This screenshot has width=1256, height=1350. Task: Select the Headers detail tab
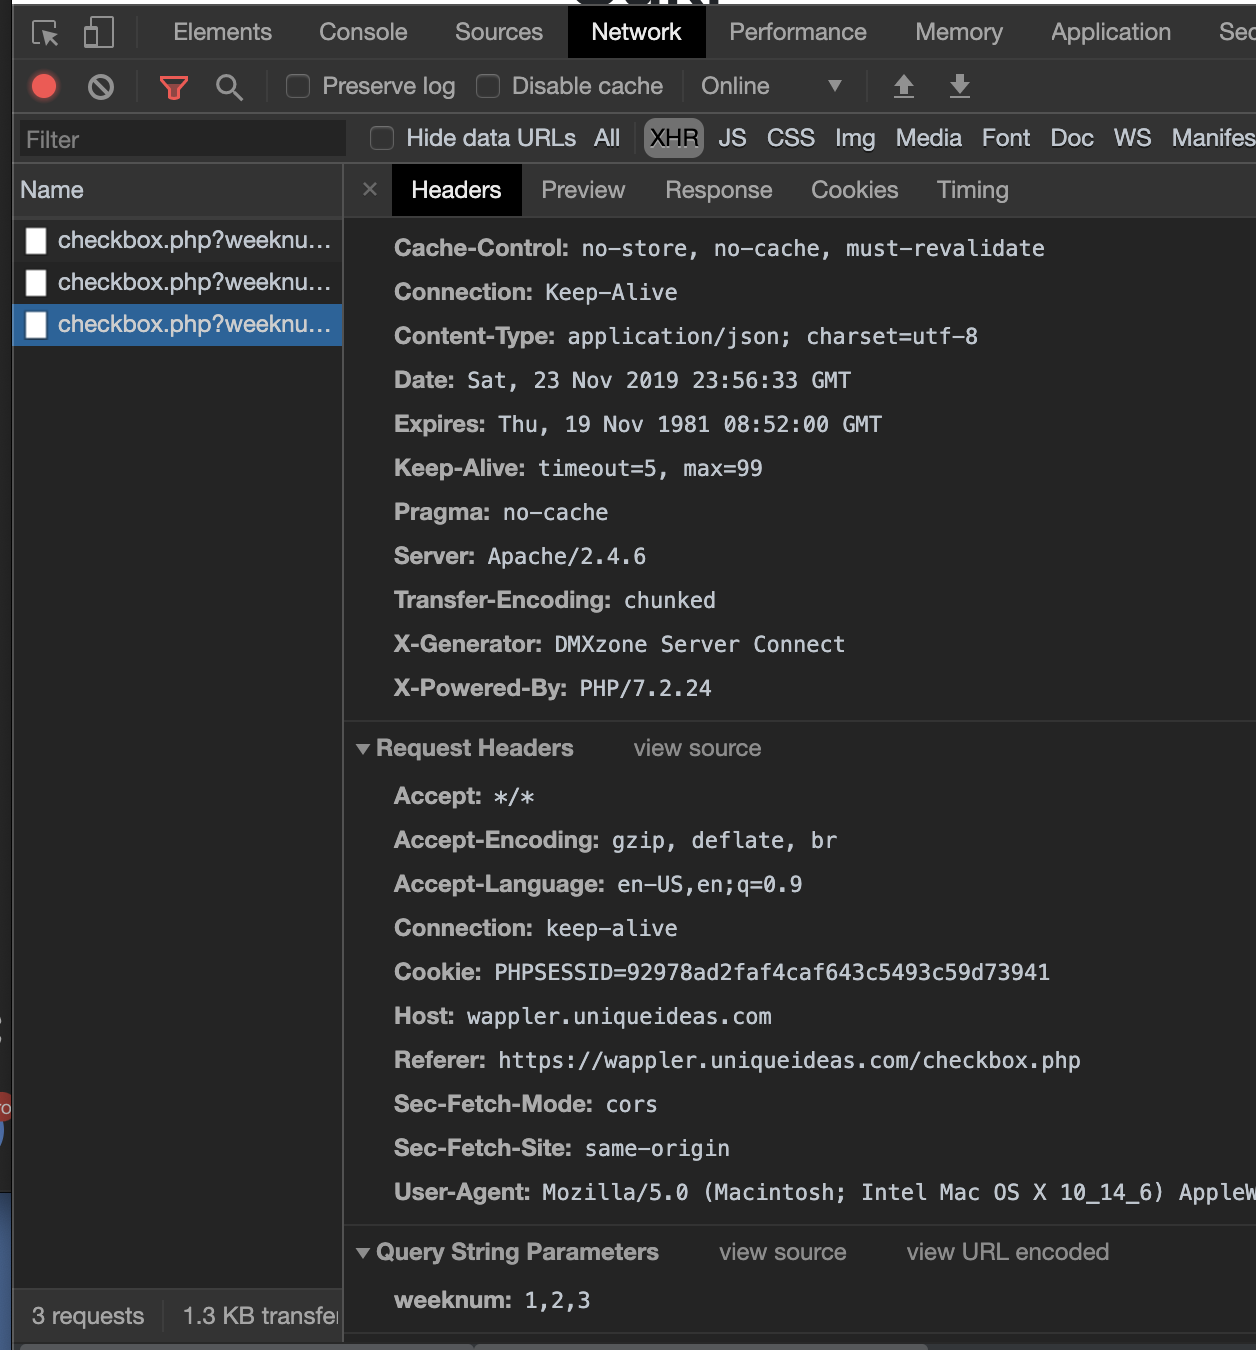(456, 190)
